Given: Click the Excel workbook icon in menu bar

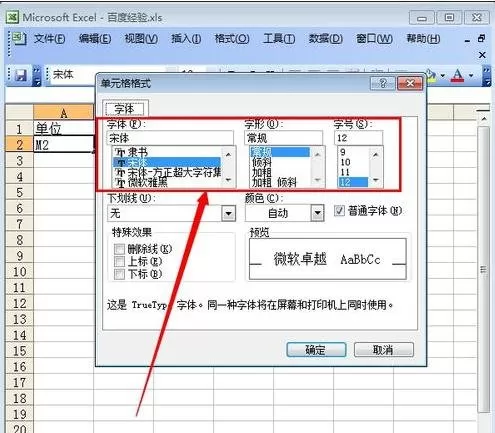Looking at the screenshot, I should click(x=19, y=38).
